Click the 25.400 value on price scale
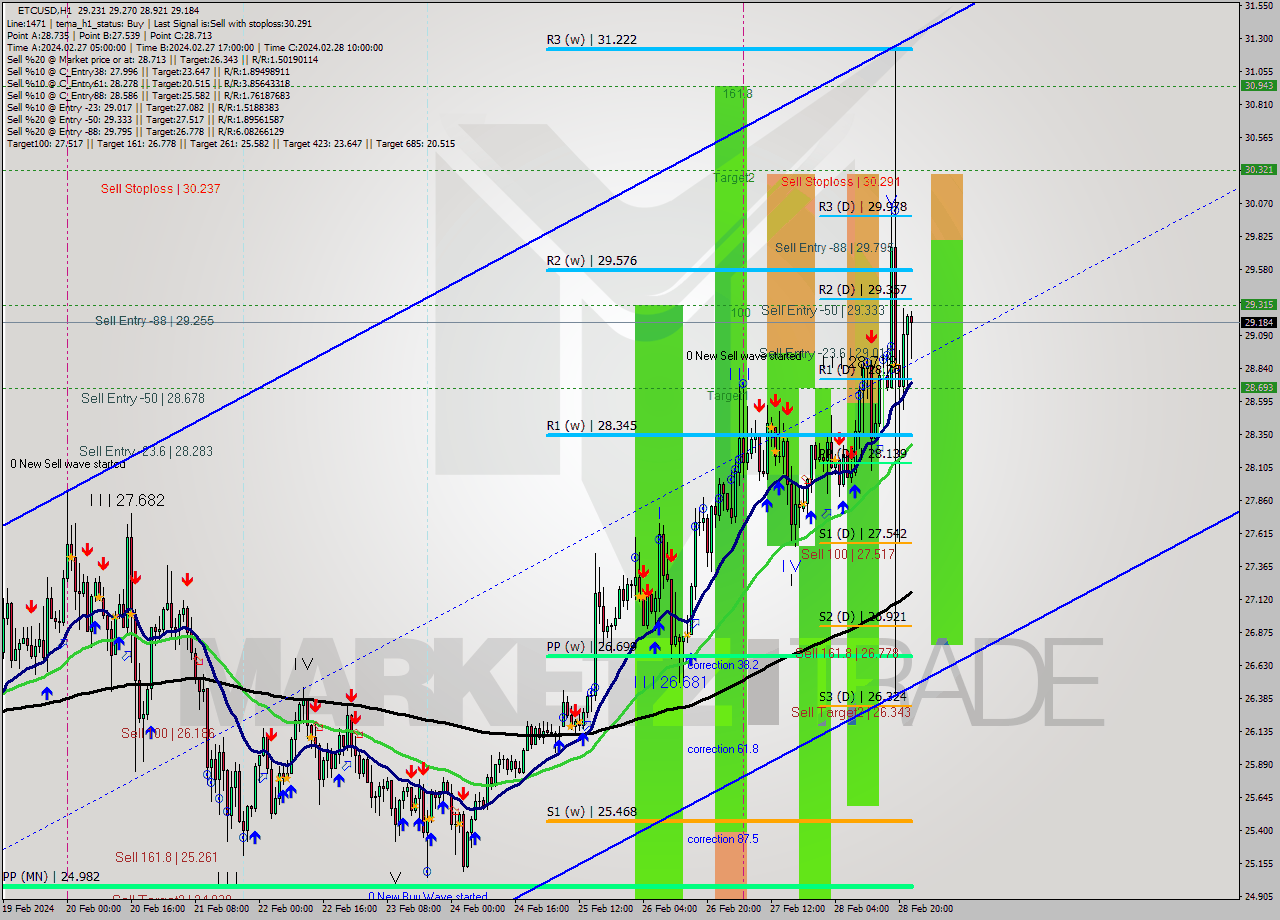This screenshot has width=1280, height=920. click(x=1258, y=830)
